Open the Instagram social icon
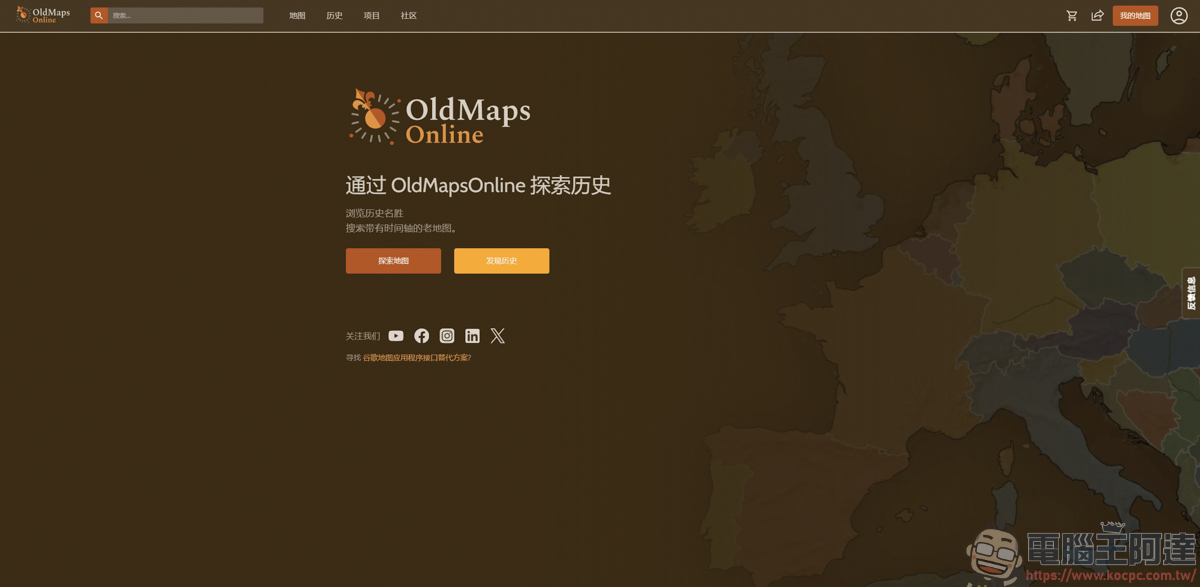Screen dimensions: 1200x587 click(447, 336)
